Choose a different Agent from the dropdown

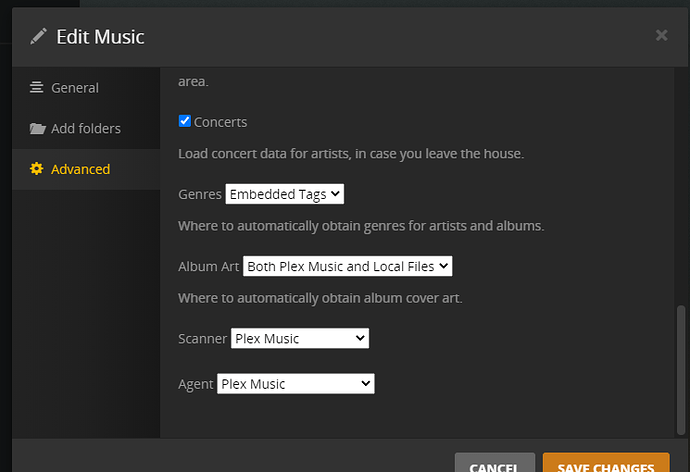pyautogui.click(x=296, y=384)
